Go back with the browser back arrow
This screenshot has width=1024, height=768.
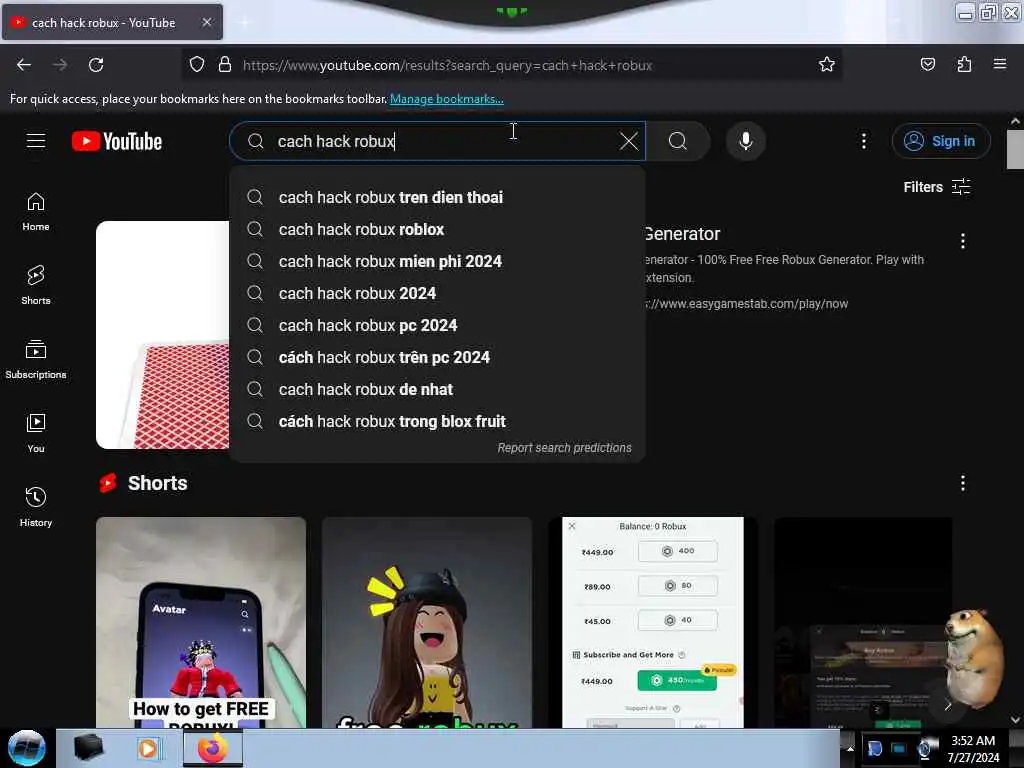pos(24,65)
